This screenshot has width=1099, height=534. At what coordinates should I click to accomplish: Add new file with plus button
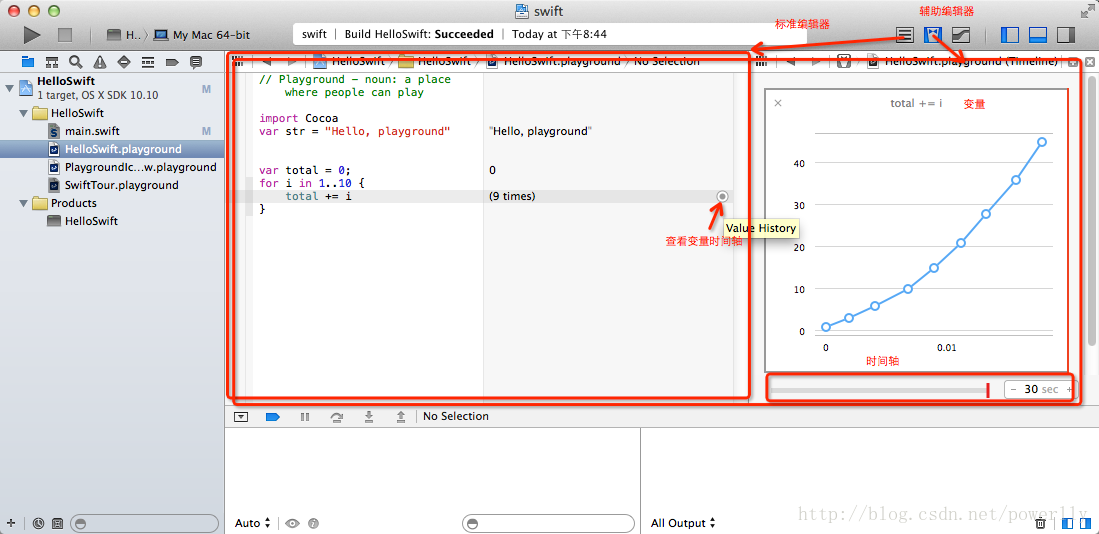click(11, 523)
